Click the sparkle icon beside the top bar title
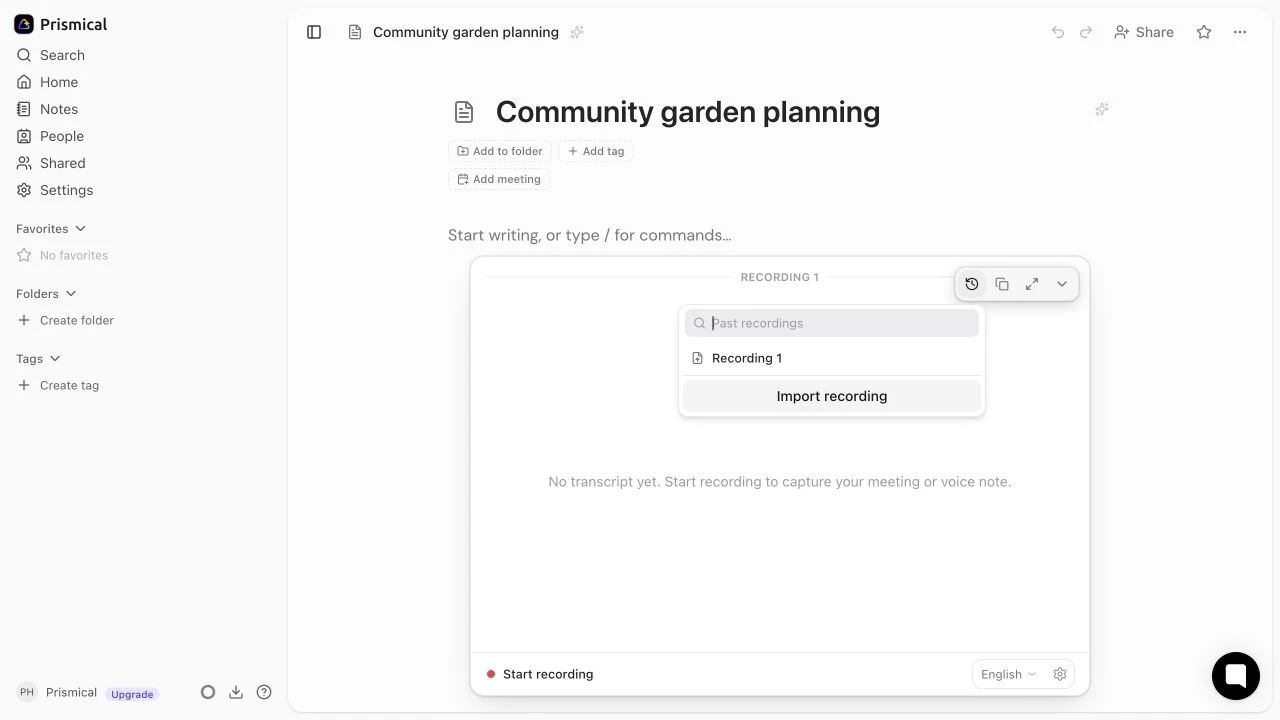The width and height of the screenshot is (1280, 720). [577, 32]
